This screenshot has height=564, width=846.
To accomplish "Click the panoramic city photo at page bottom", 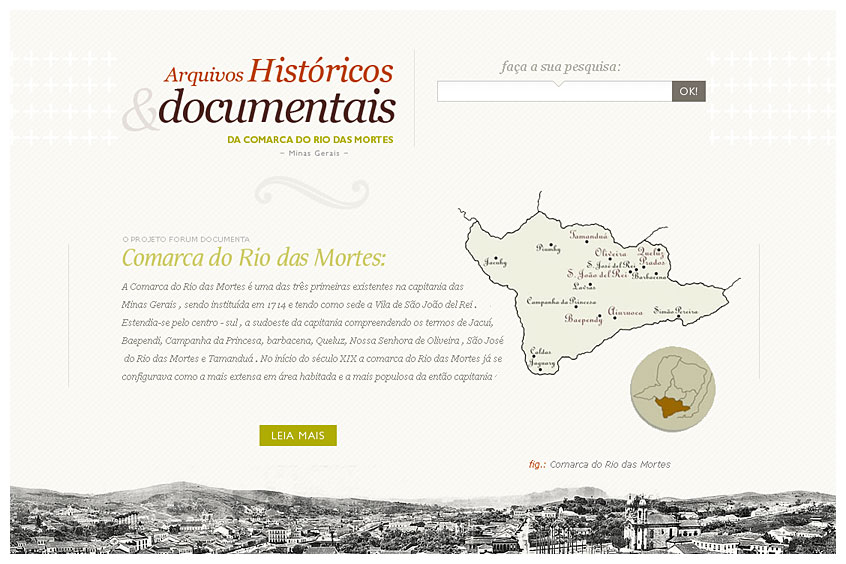I will [423, 518].
